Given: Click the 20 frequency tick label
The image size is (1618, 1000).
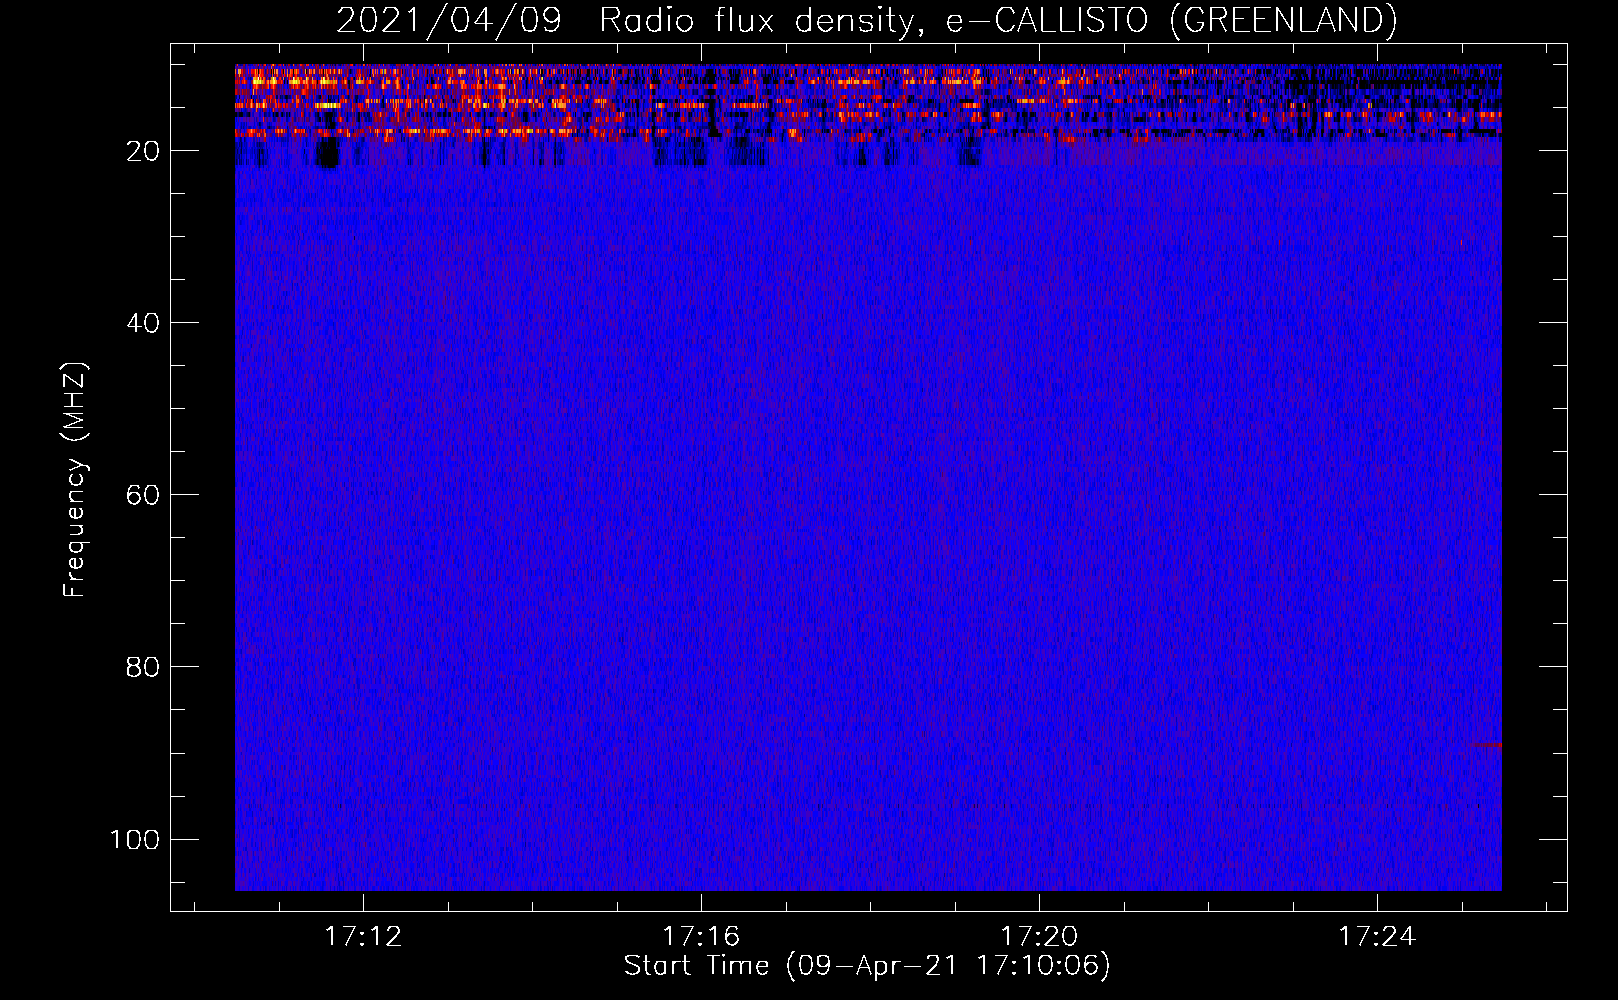Looking at the screenshot, I should [143, 151].
